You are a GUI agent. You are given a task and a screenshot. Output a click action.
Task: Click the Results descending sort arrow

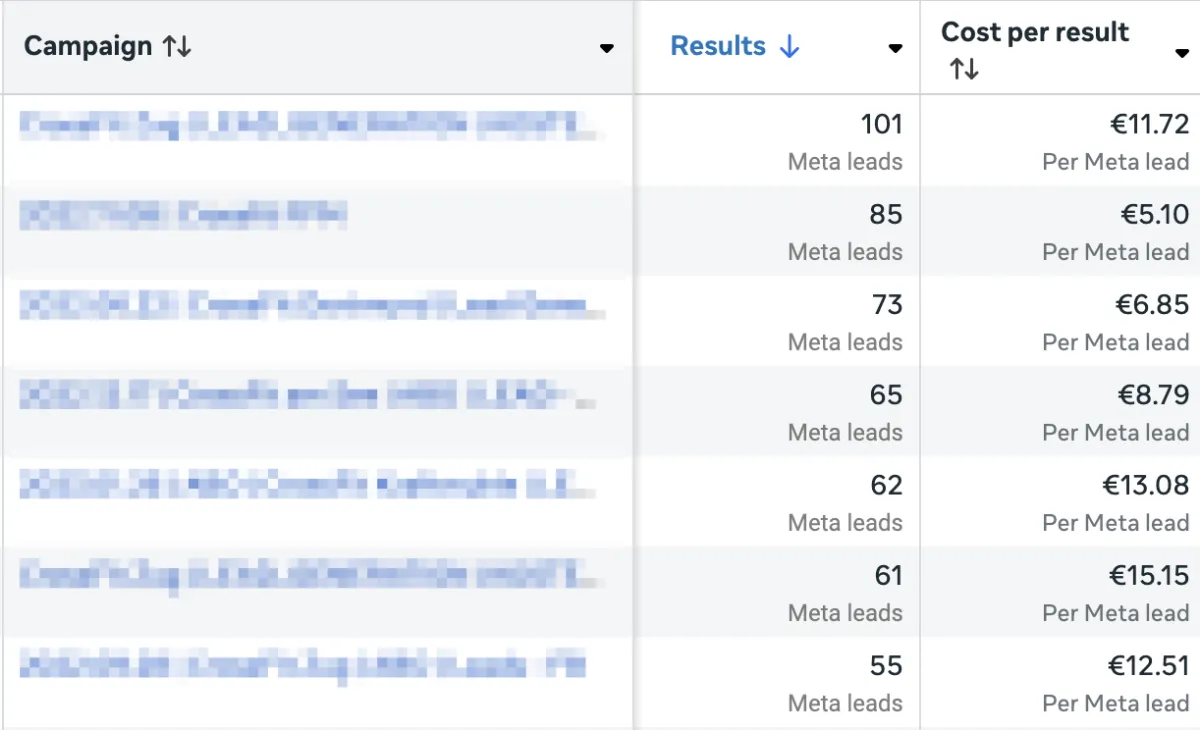790,47
